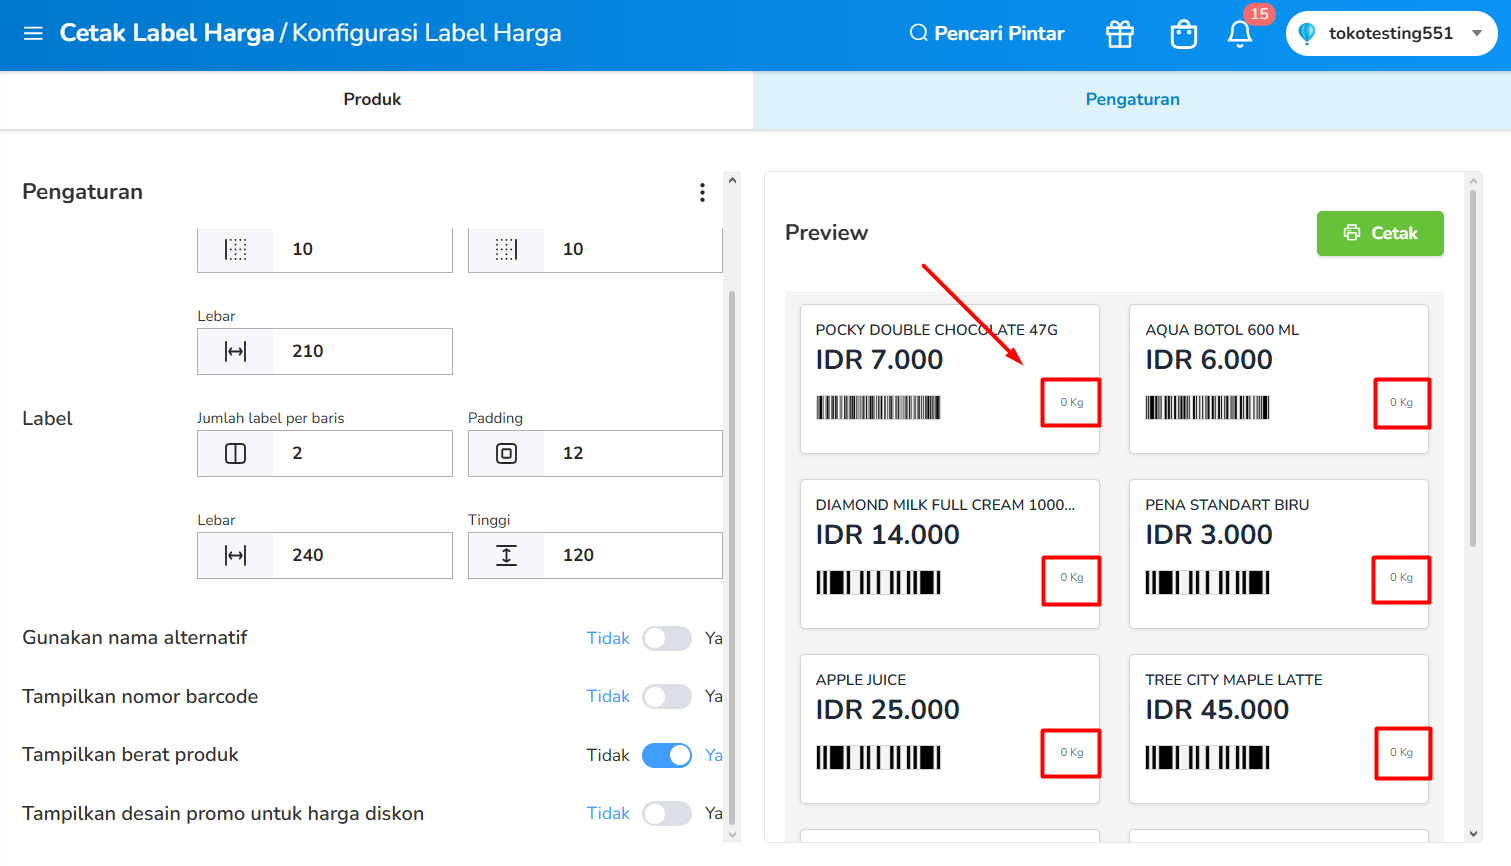Viewport: 1511px width, 866px height.
Task: Open the gift rewards icon
Action: click(x=1120, y=34)
